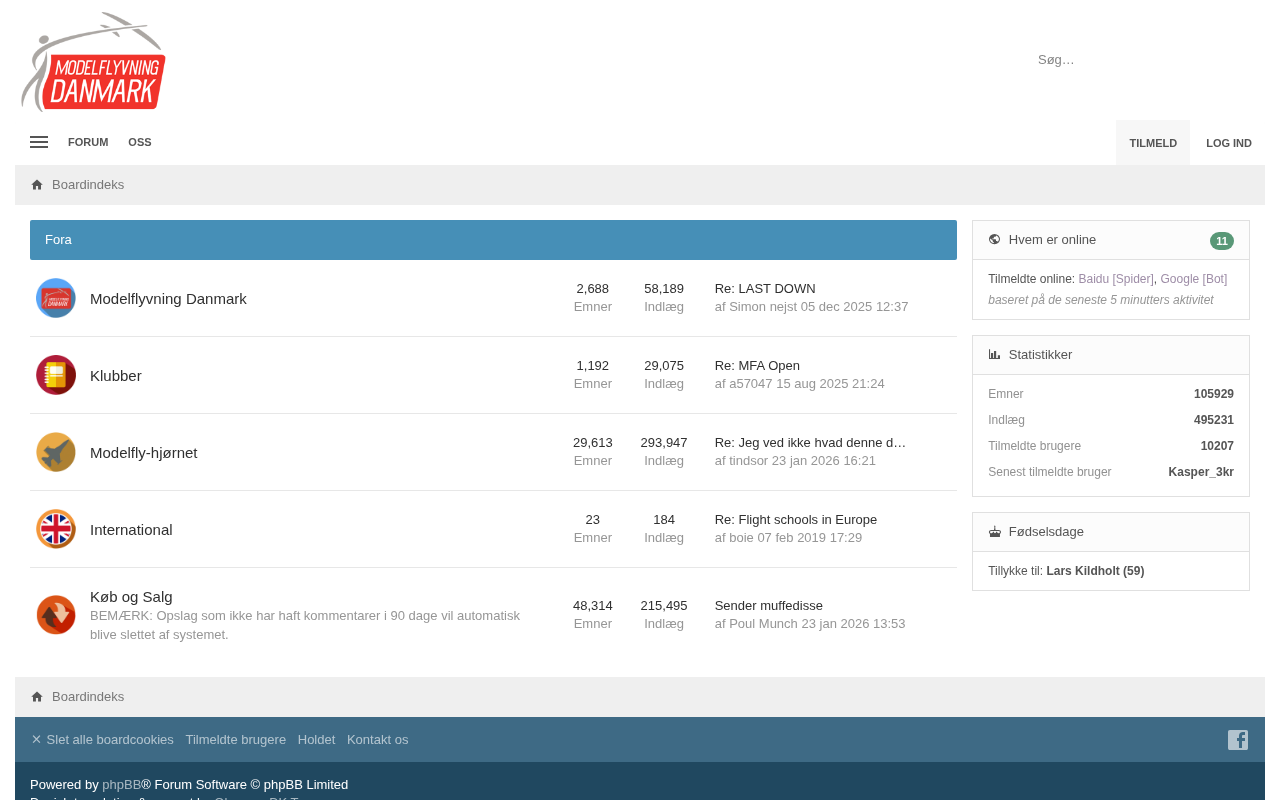Click the 2,688 Emner count
1280x800 pixels.
(593, 289)
